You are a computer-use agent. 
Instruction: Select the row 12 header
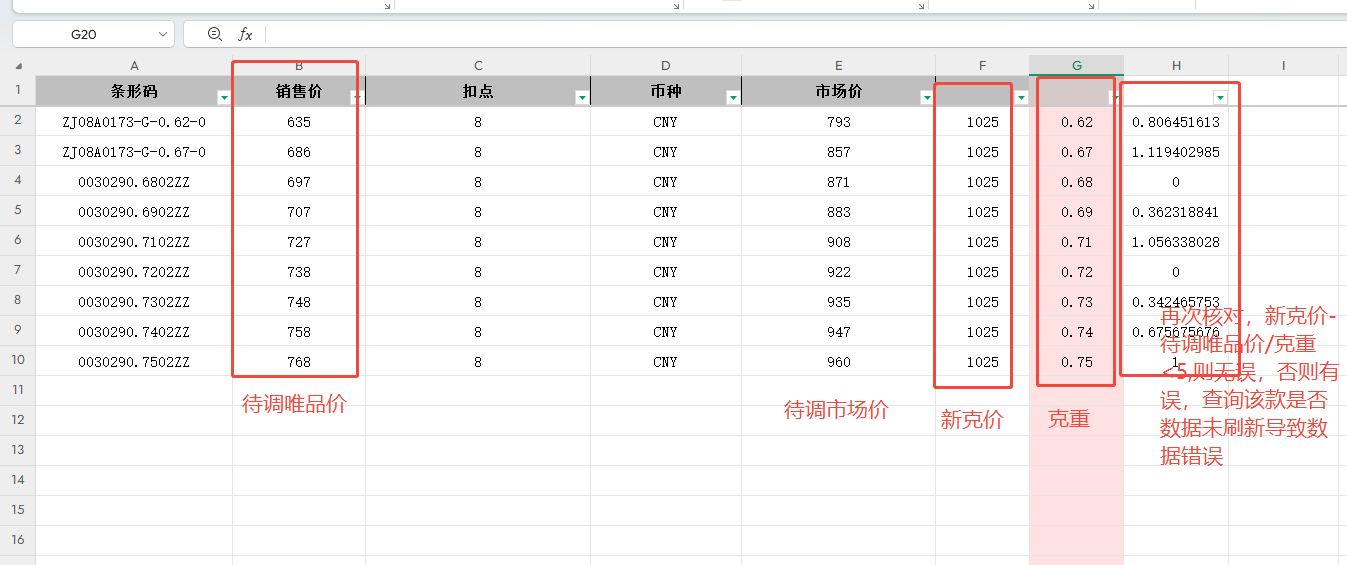(x=17, y=419)
